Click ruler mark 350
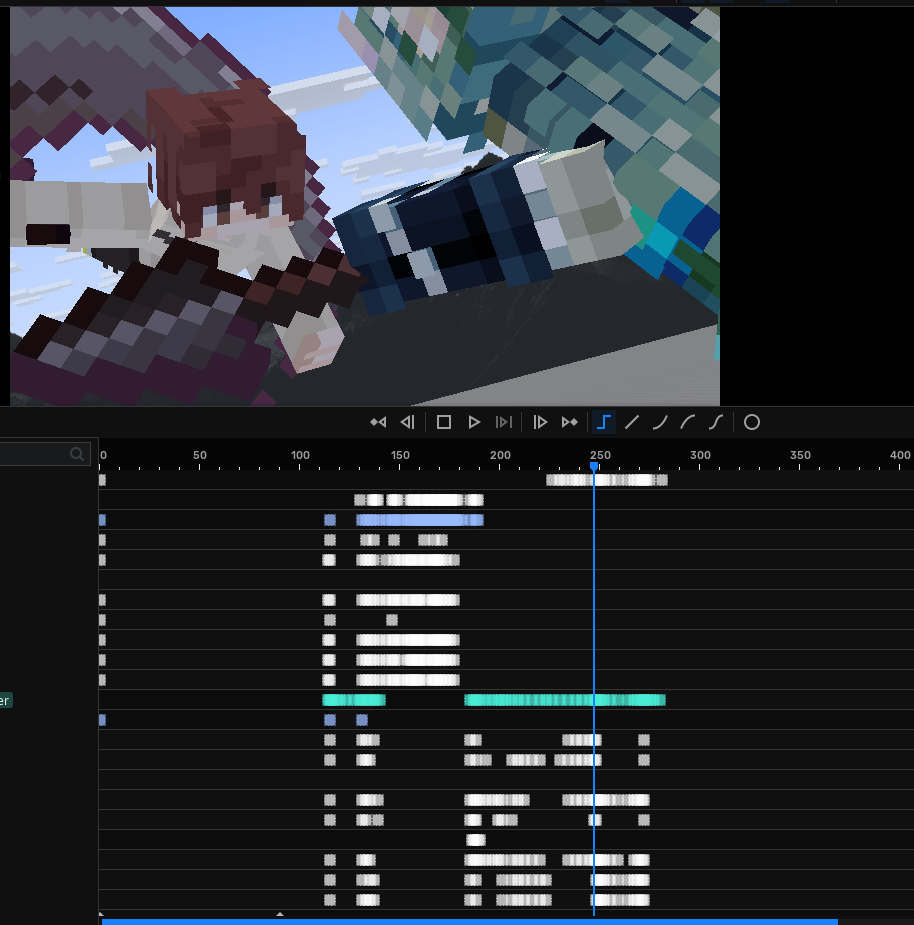This screenshot has width=914, height=925. tap(800, 455)
